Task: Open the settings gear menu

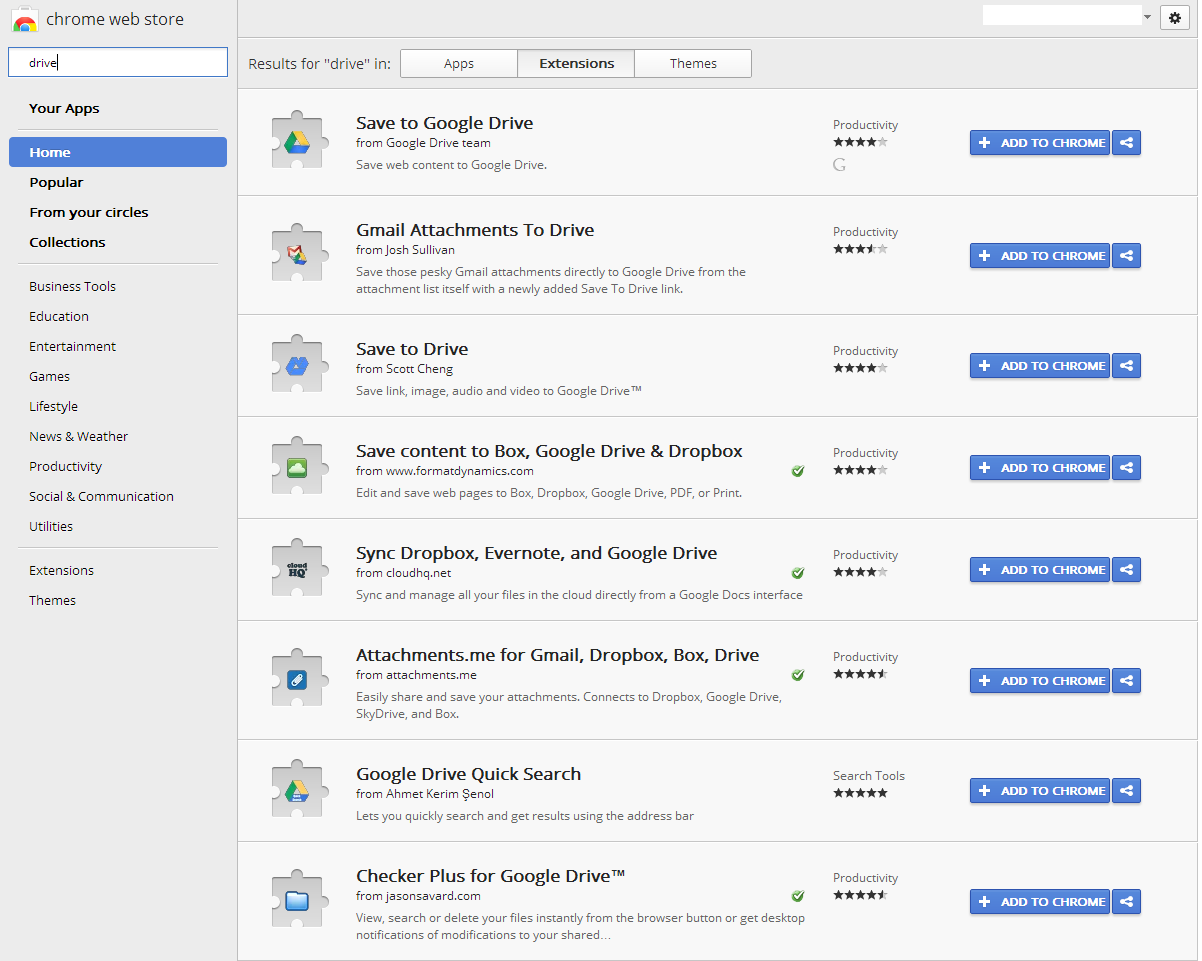Action: 1174,17
